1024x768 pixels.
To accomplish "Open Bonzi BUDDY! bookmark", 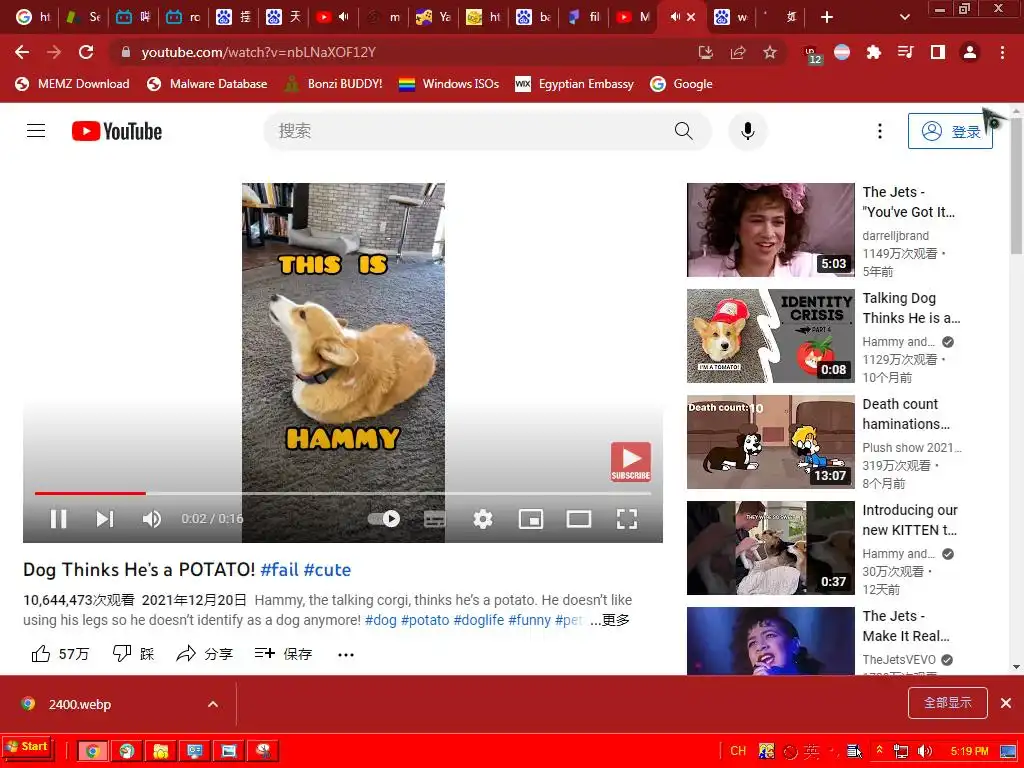I will [x=334, y=84].
